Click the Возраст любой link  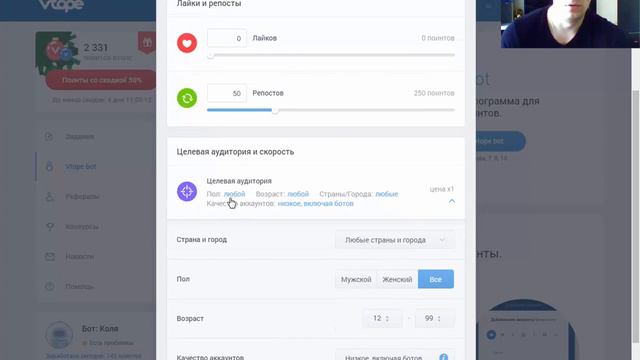point(298,194)
